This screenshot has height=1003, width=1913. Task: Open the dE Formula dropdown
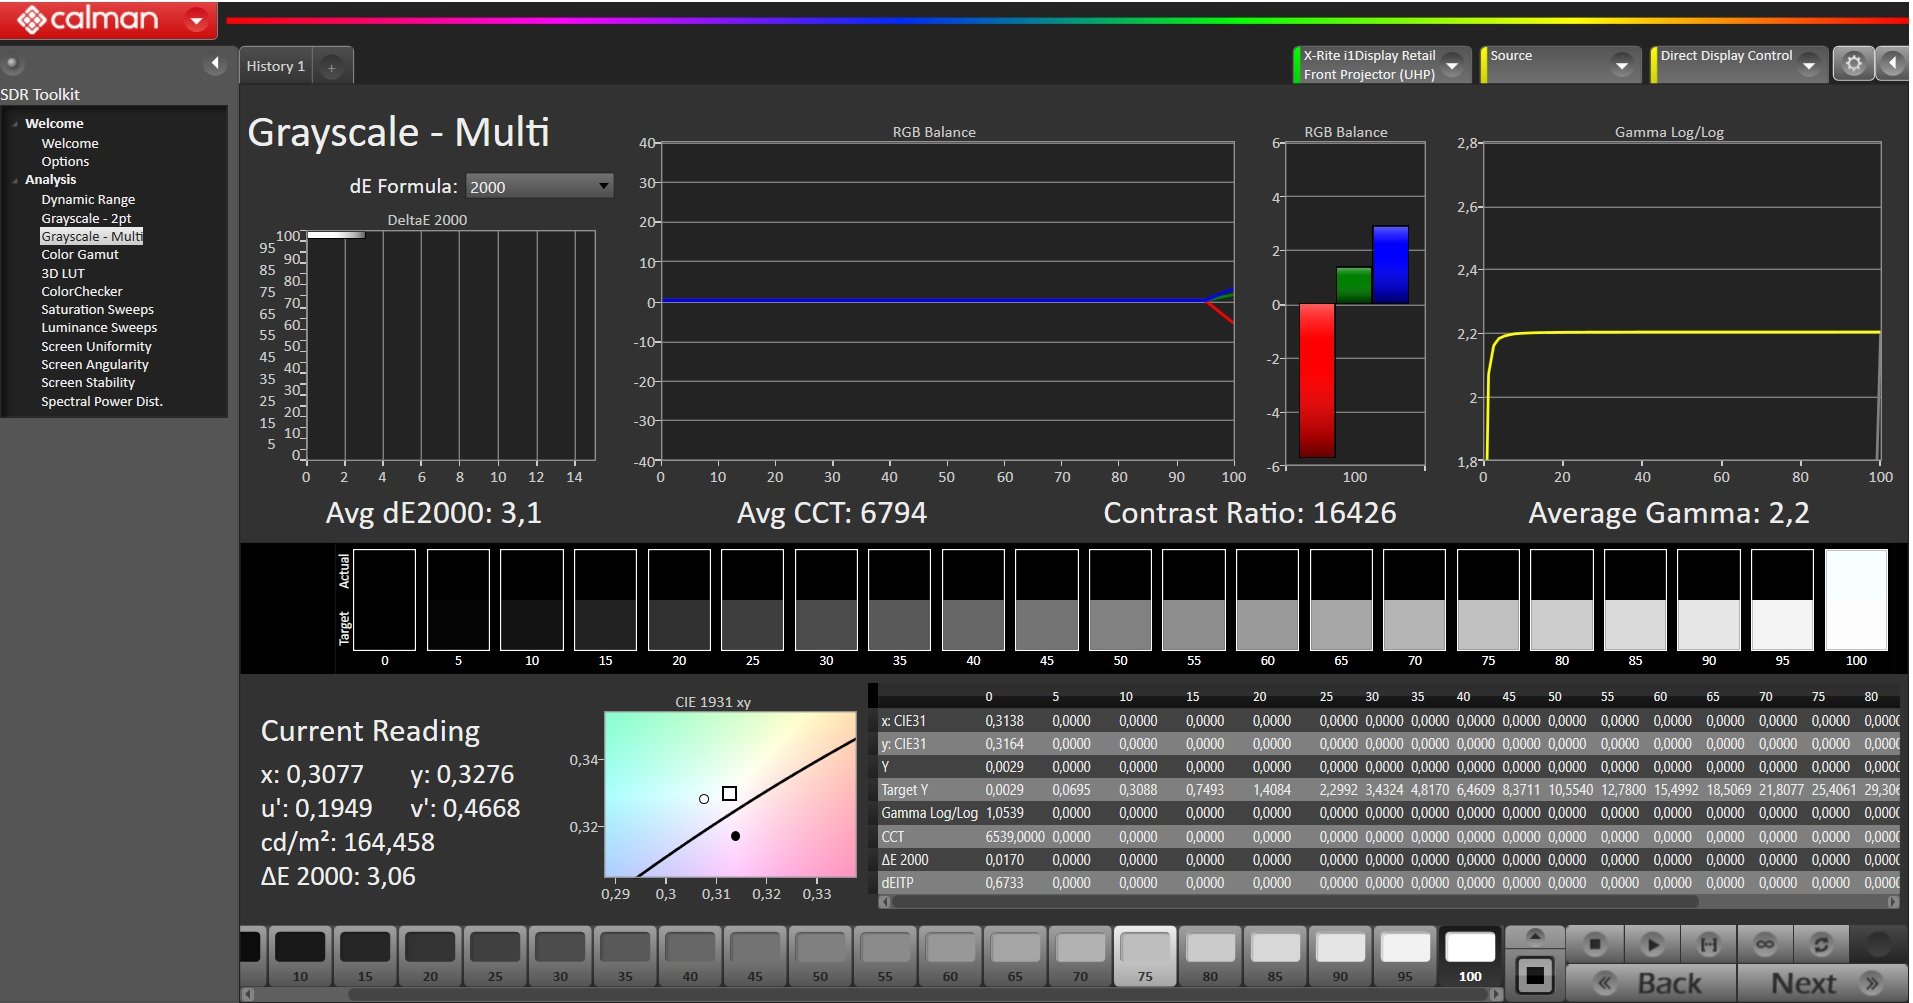point(540,186)
